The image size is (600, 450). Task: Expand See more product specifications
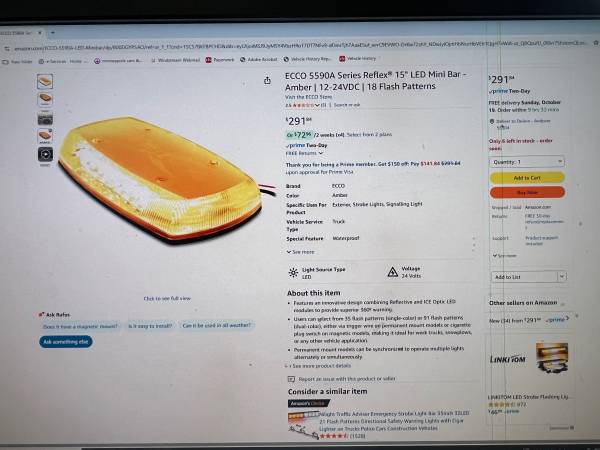click(301, 252)
